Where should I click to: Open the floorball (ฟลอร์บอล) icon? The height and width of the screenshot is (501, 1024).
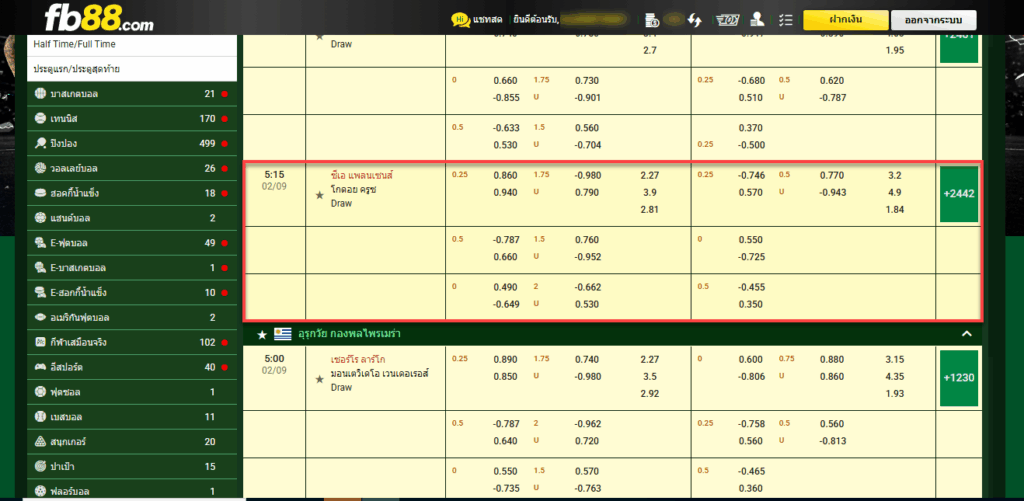(x=40, y=491)
